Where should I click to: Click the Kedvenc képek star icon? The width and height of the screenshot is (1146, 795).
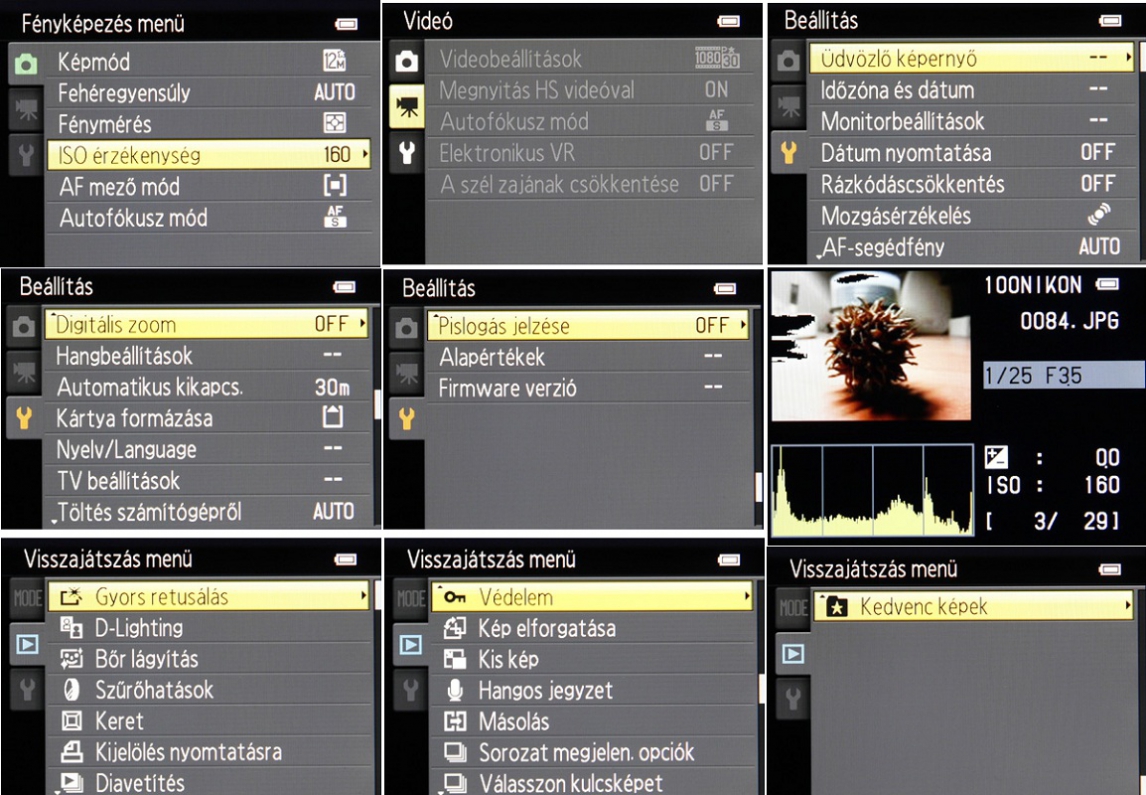(x=831, y=606)
